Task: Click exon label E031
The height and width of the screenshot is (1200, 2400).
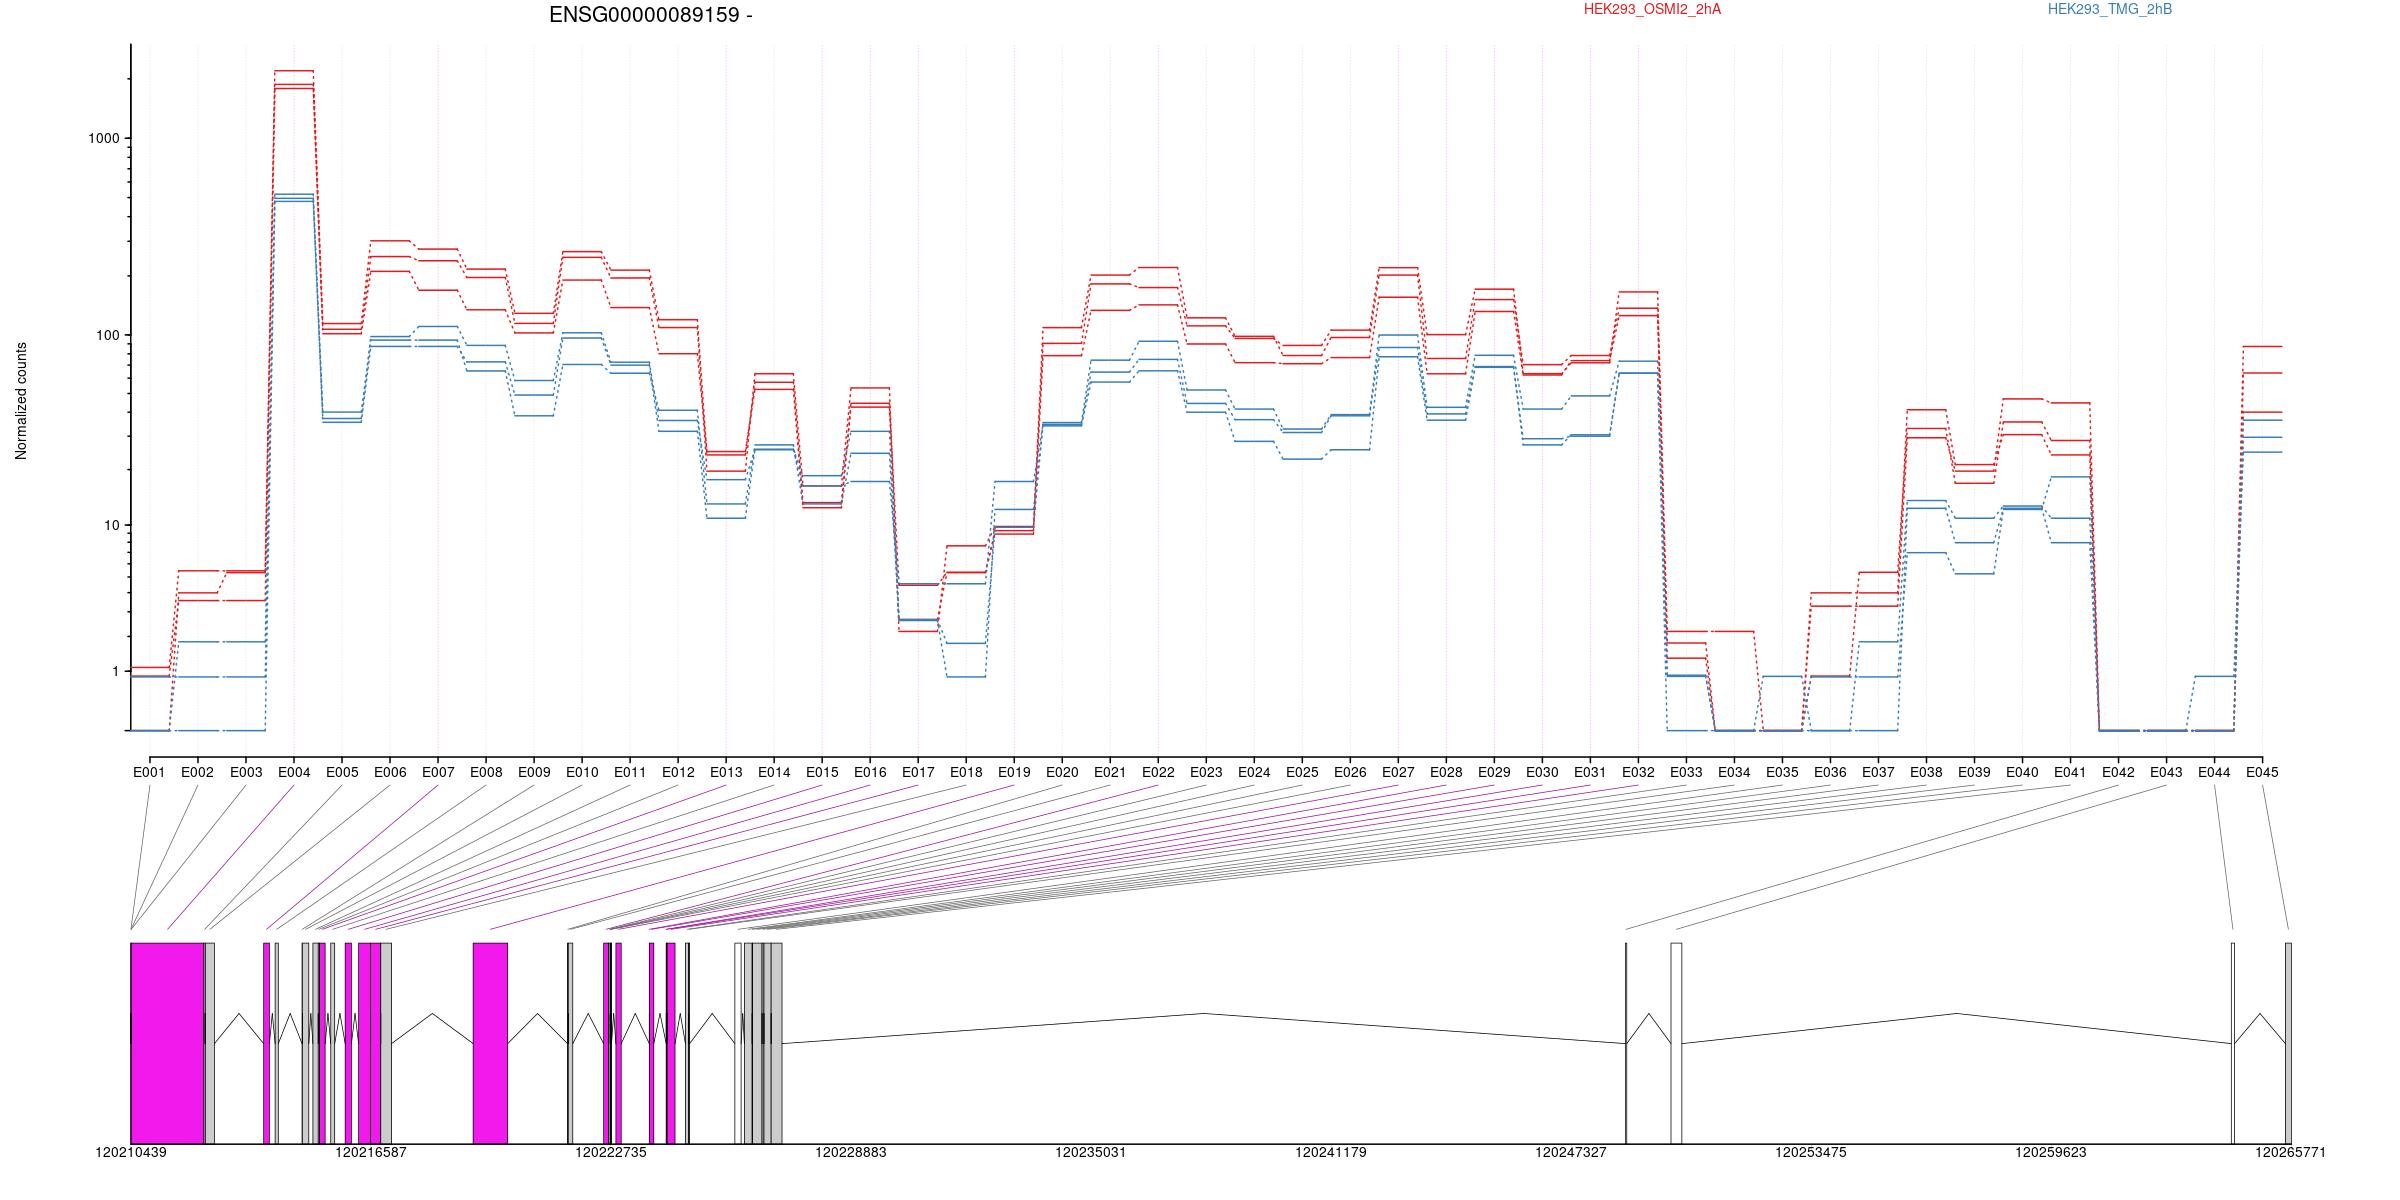Action: (1590, 772)
